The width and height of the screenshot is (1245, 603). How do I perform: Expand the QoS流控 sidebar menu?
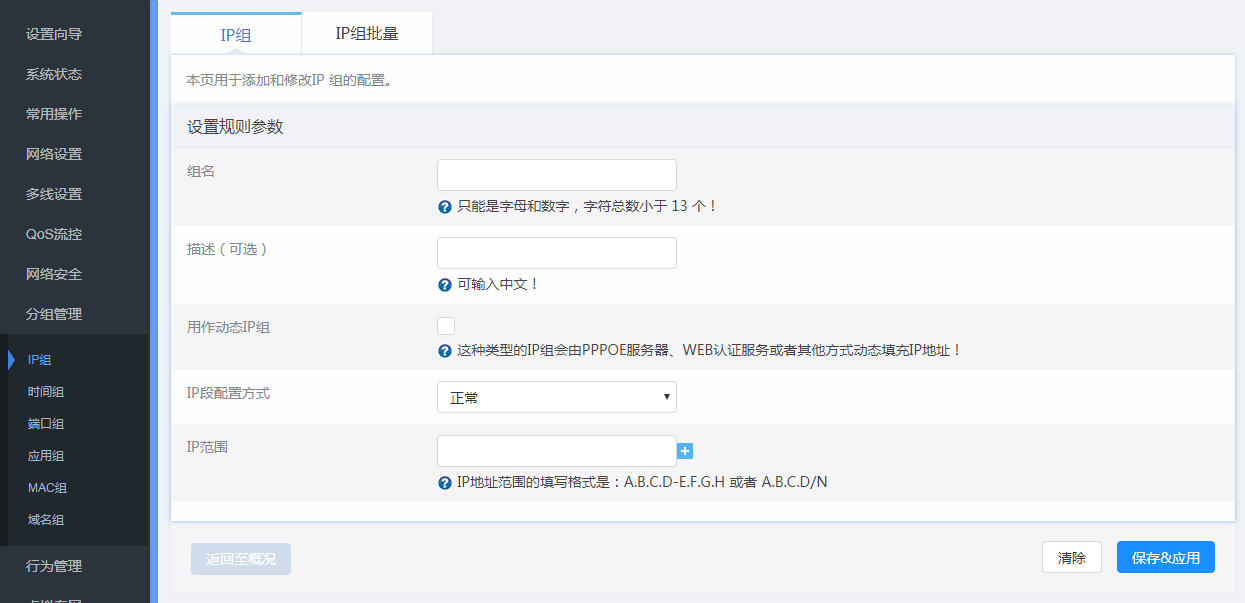click(x=54, y=234)
